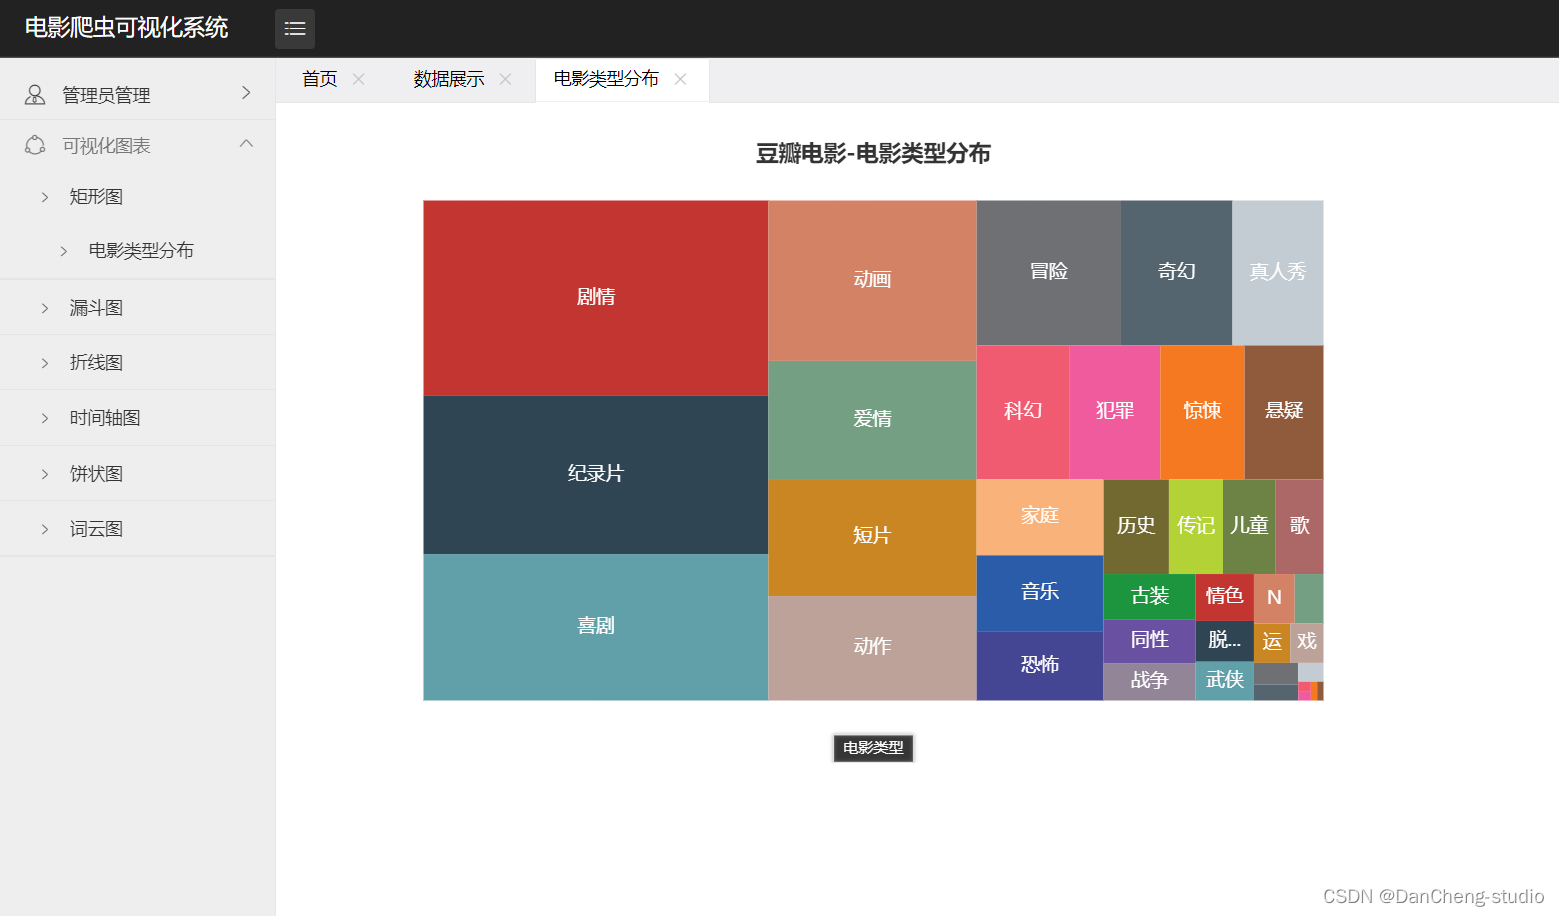The width and height of the screenshot is (1559, 916).
Task: Click the red 情色 treemap block
Action: [x=1225, y=597]
